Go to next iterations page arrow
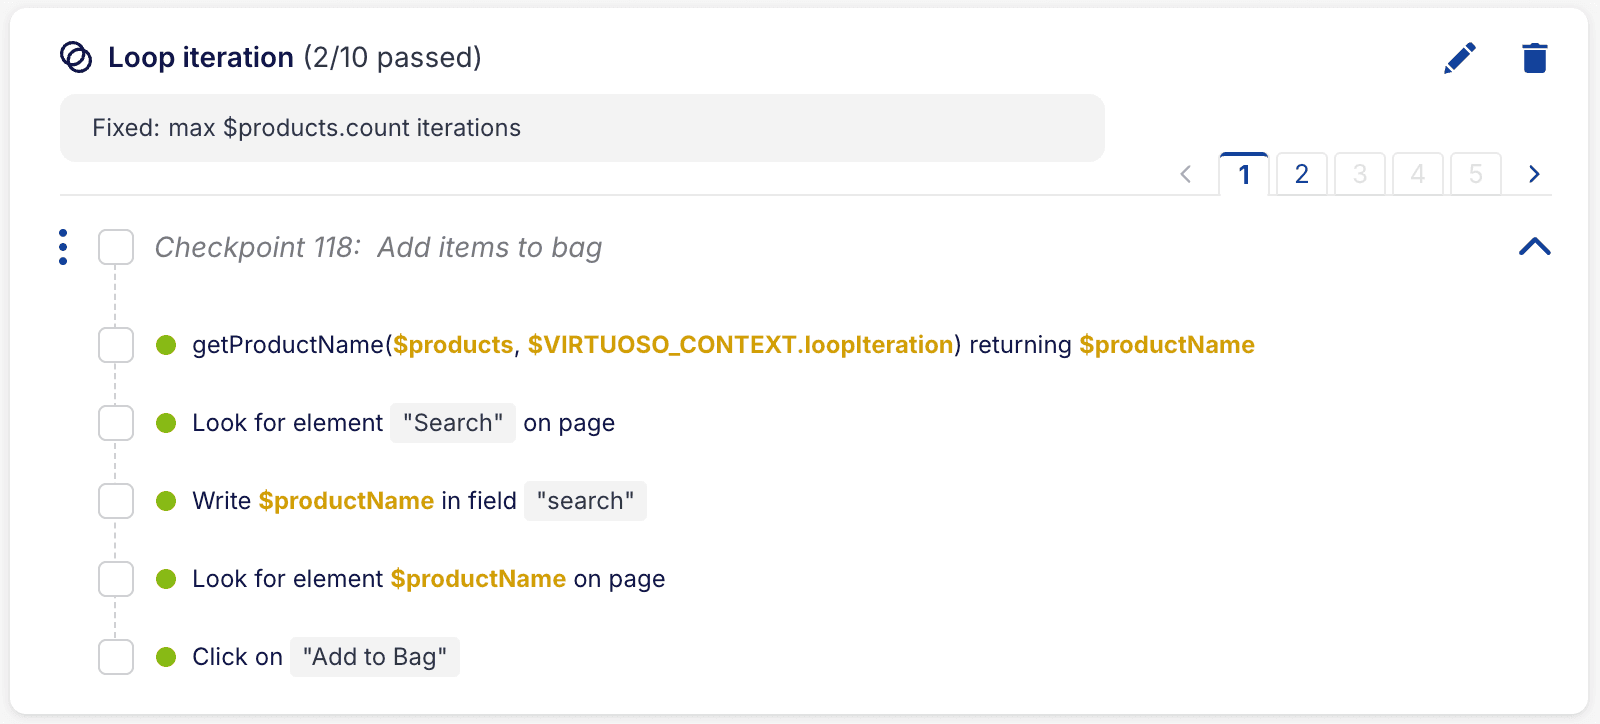Screen dimensions: 1600x724 click(1534, 174)
